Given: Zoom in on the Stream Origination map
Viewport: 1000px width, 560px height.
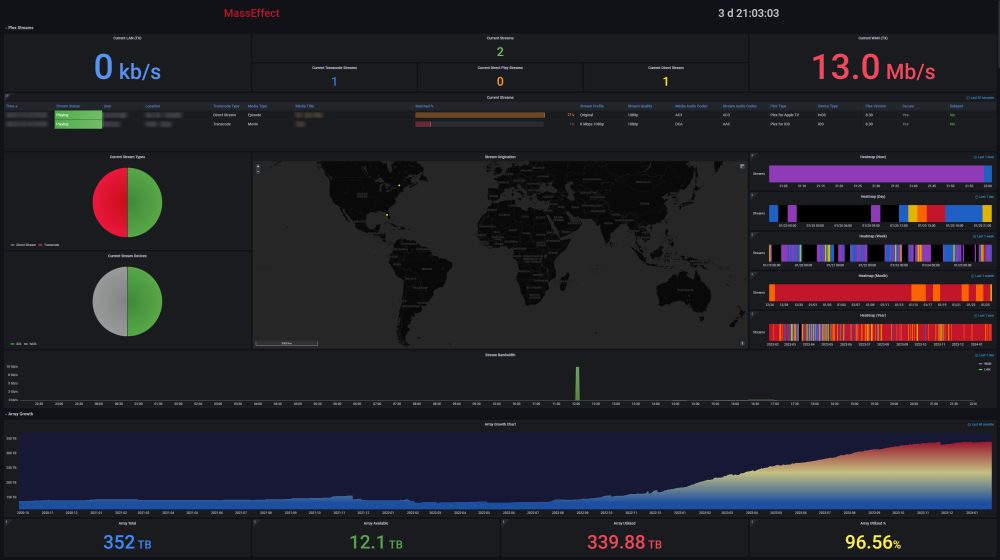Looking at the screenshot, I should [258, 166].
